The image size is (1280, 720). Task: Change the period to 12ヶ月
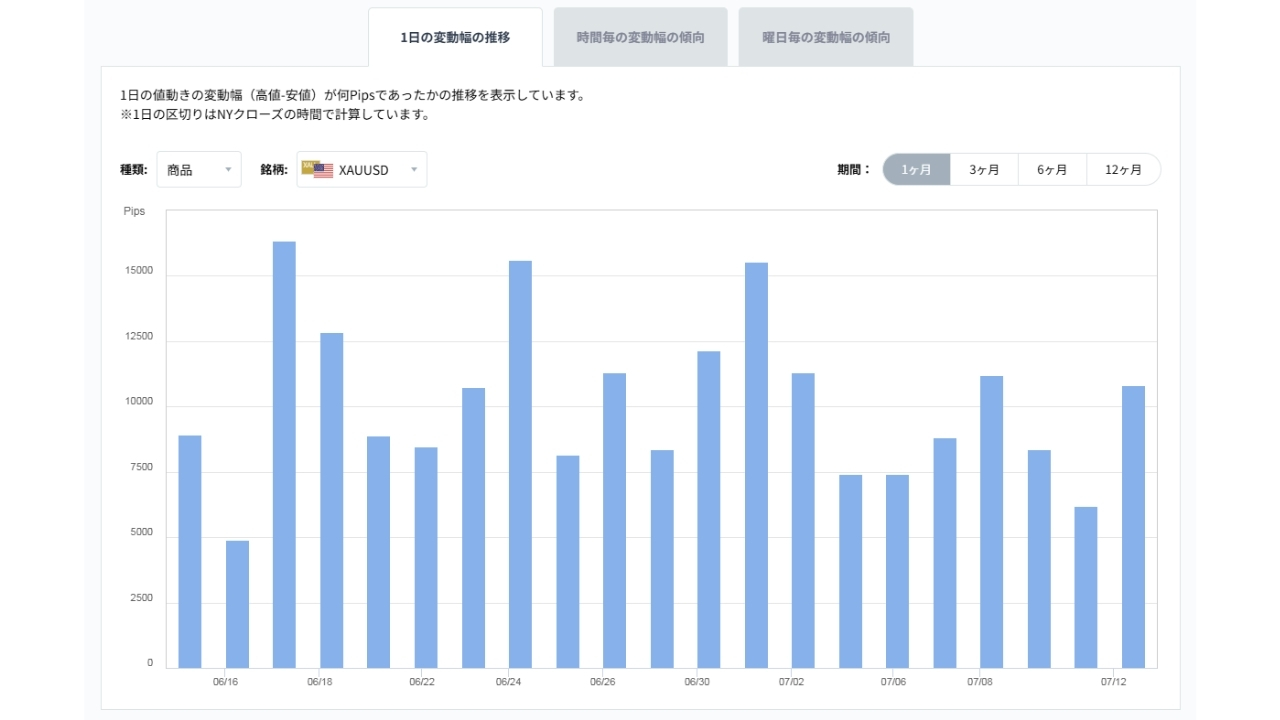[x=1123, y=169]
